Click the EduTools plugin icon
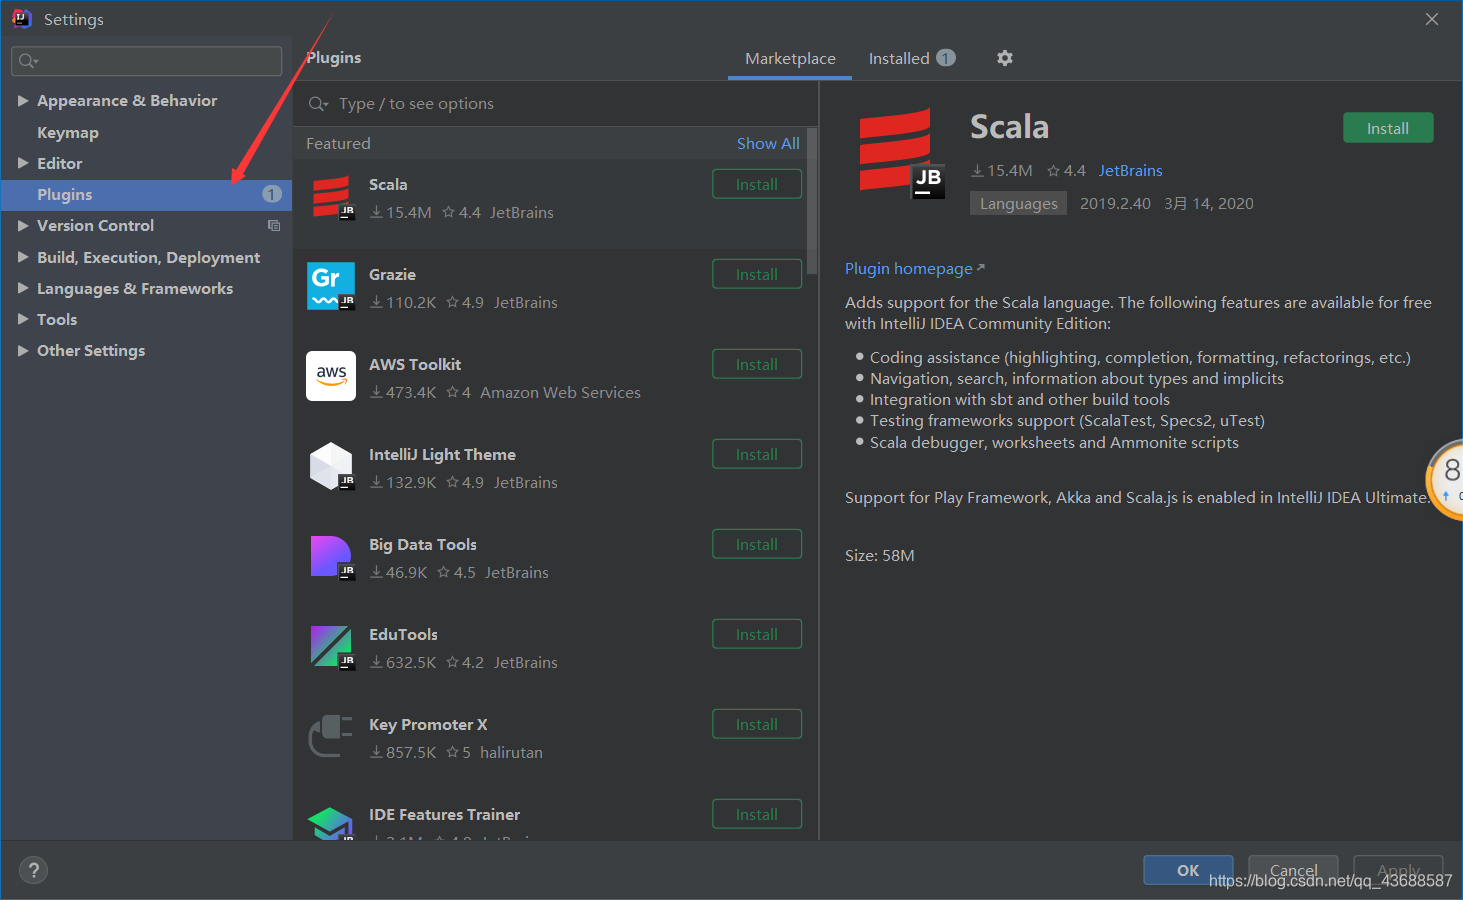Screen dimensions: 1463x900 [331, 646]
